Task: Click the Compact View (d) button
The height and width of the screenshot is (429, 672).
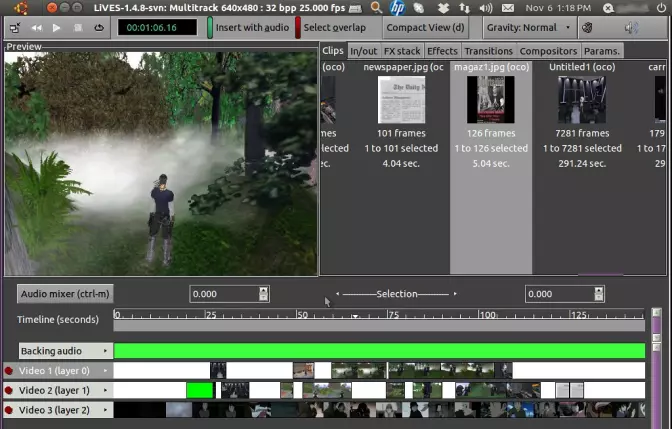Action: pyautogui.click(x=425, y=28)
